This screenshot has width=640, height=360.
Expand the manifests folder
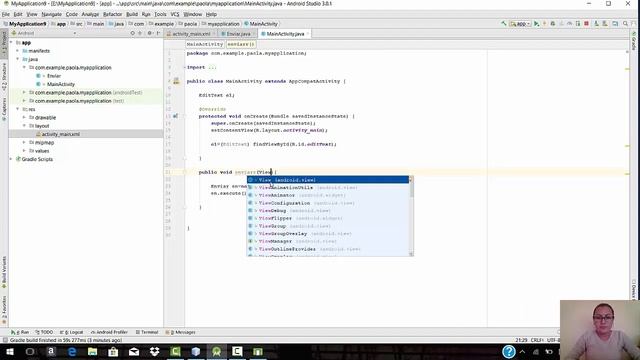[18, 51]
